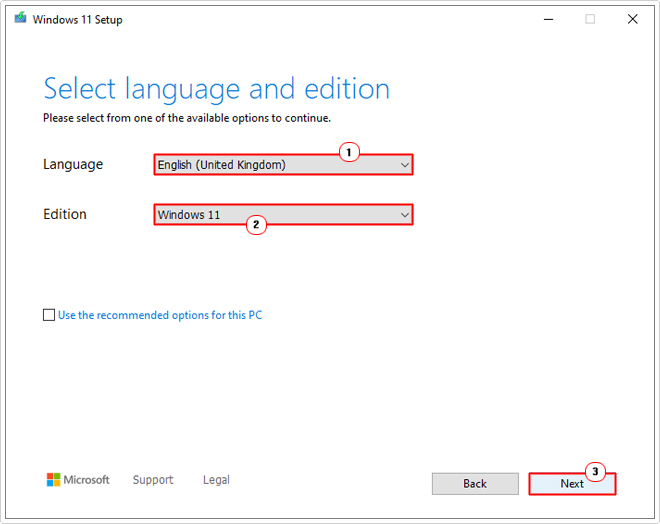This screenshot has height=524, width=660.
Task: Click the Windows 11 Setup title bar icon
Action: pyautogui.click(x=20, y=18)
